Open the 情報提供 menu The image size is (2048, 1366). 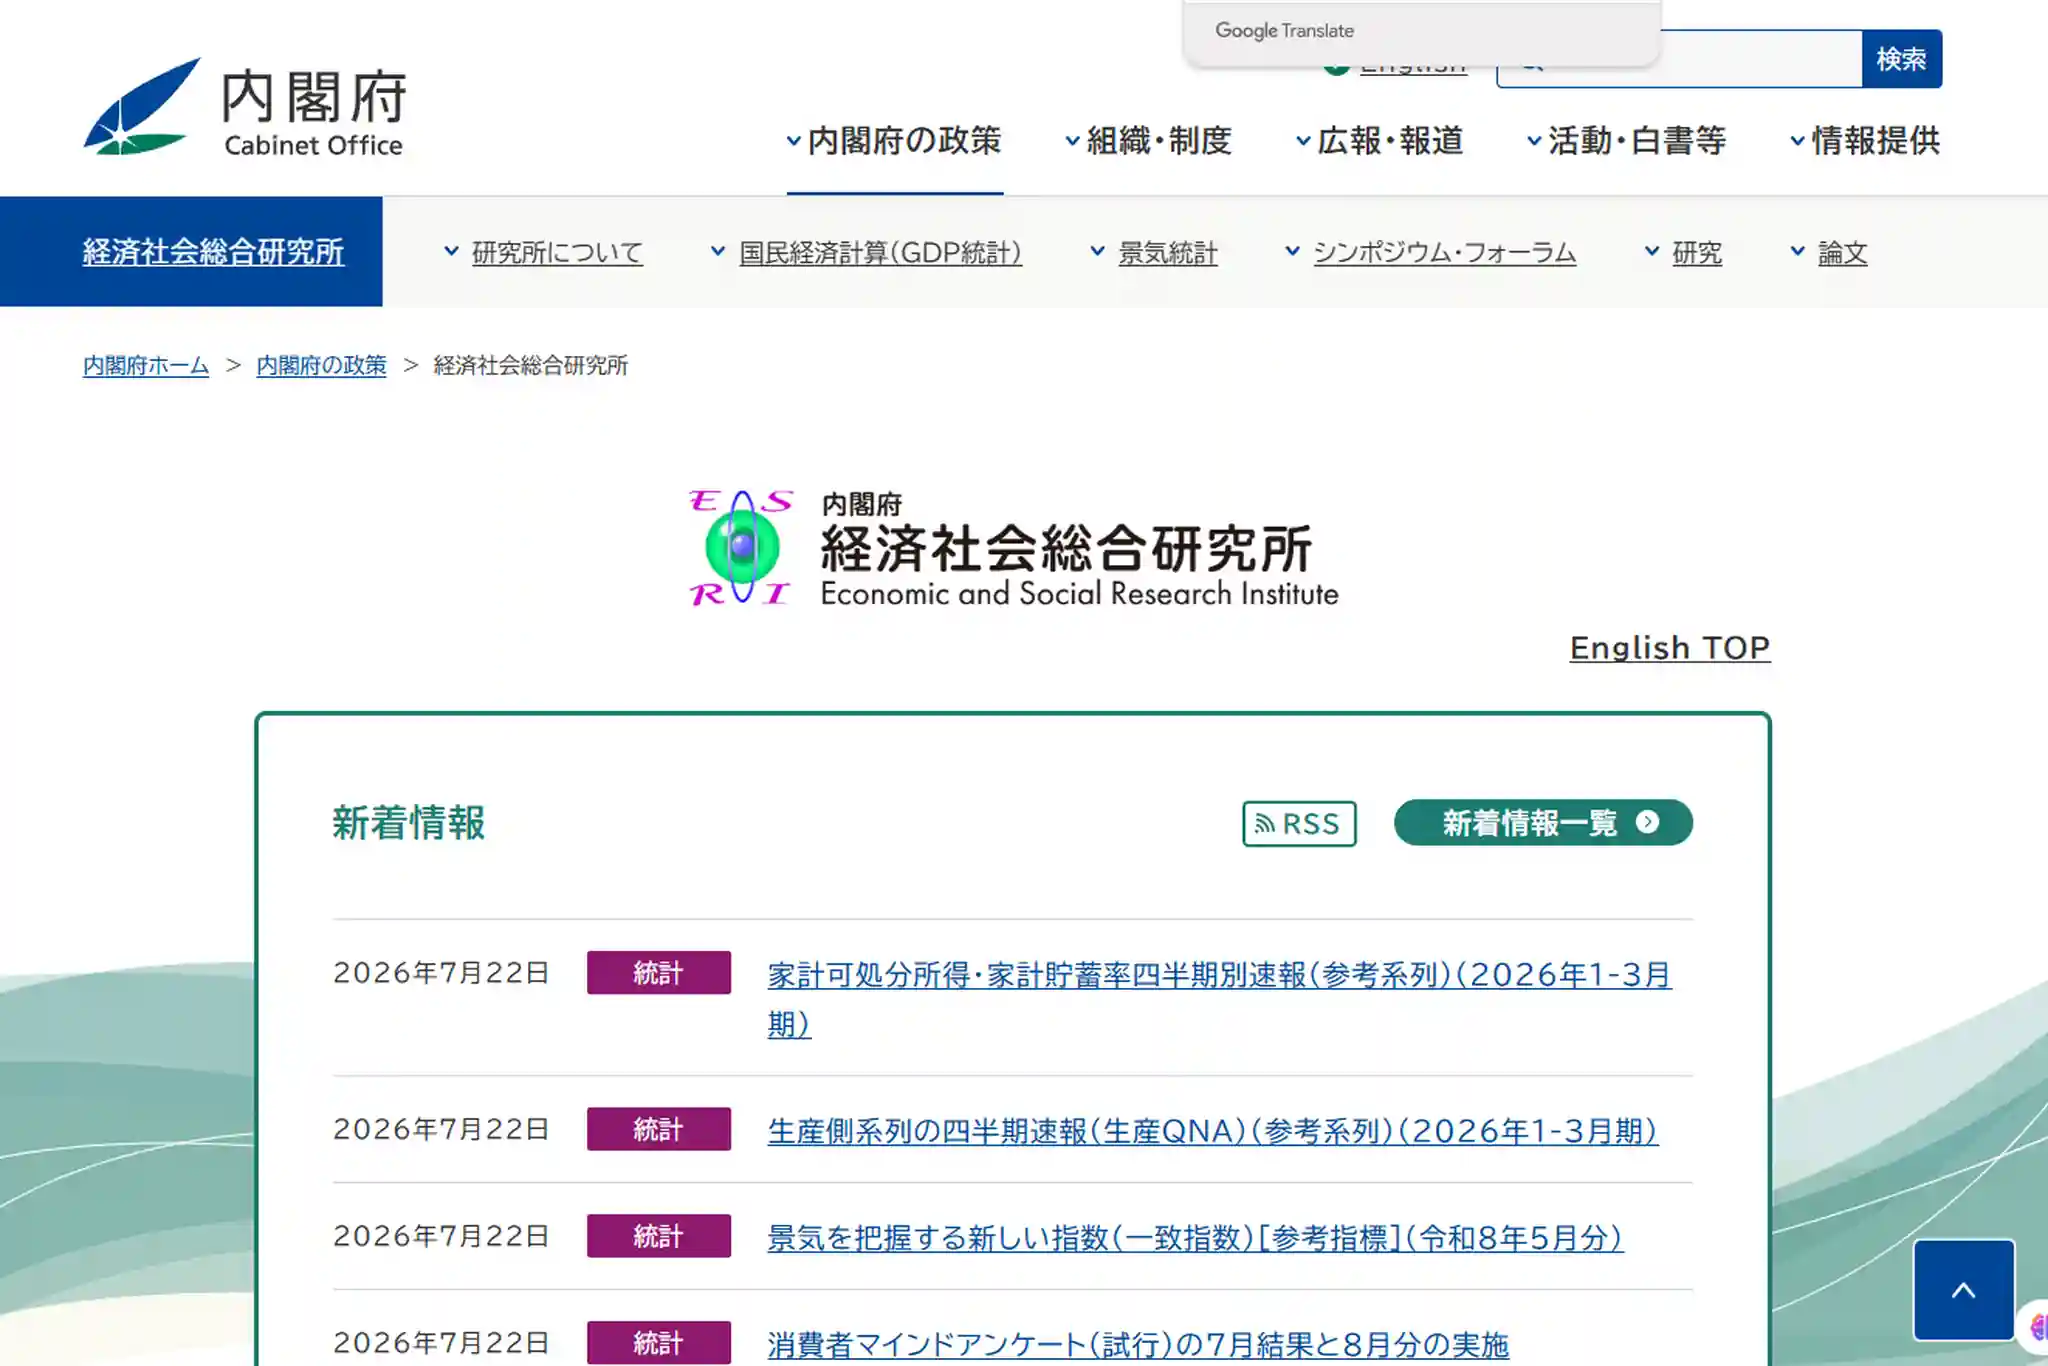click(1865, 141)
